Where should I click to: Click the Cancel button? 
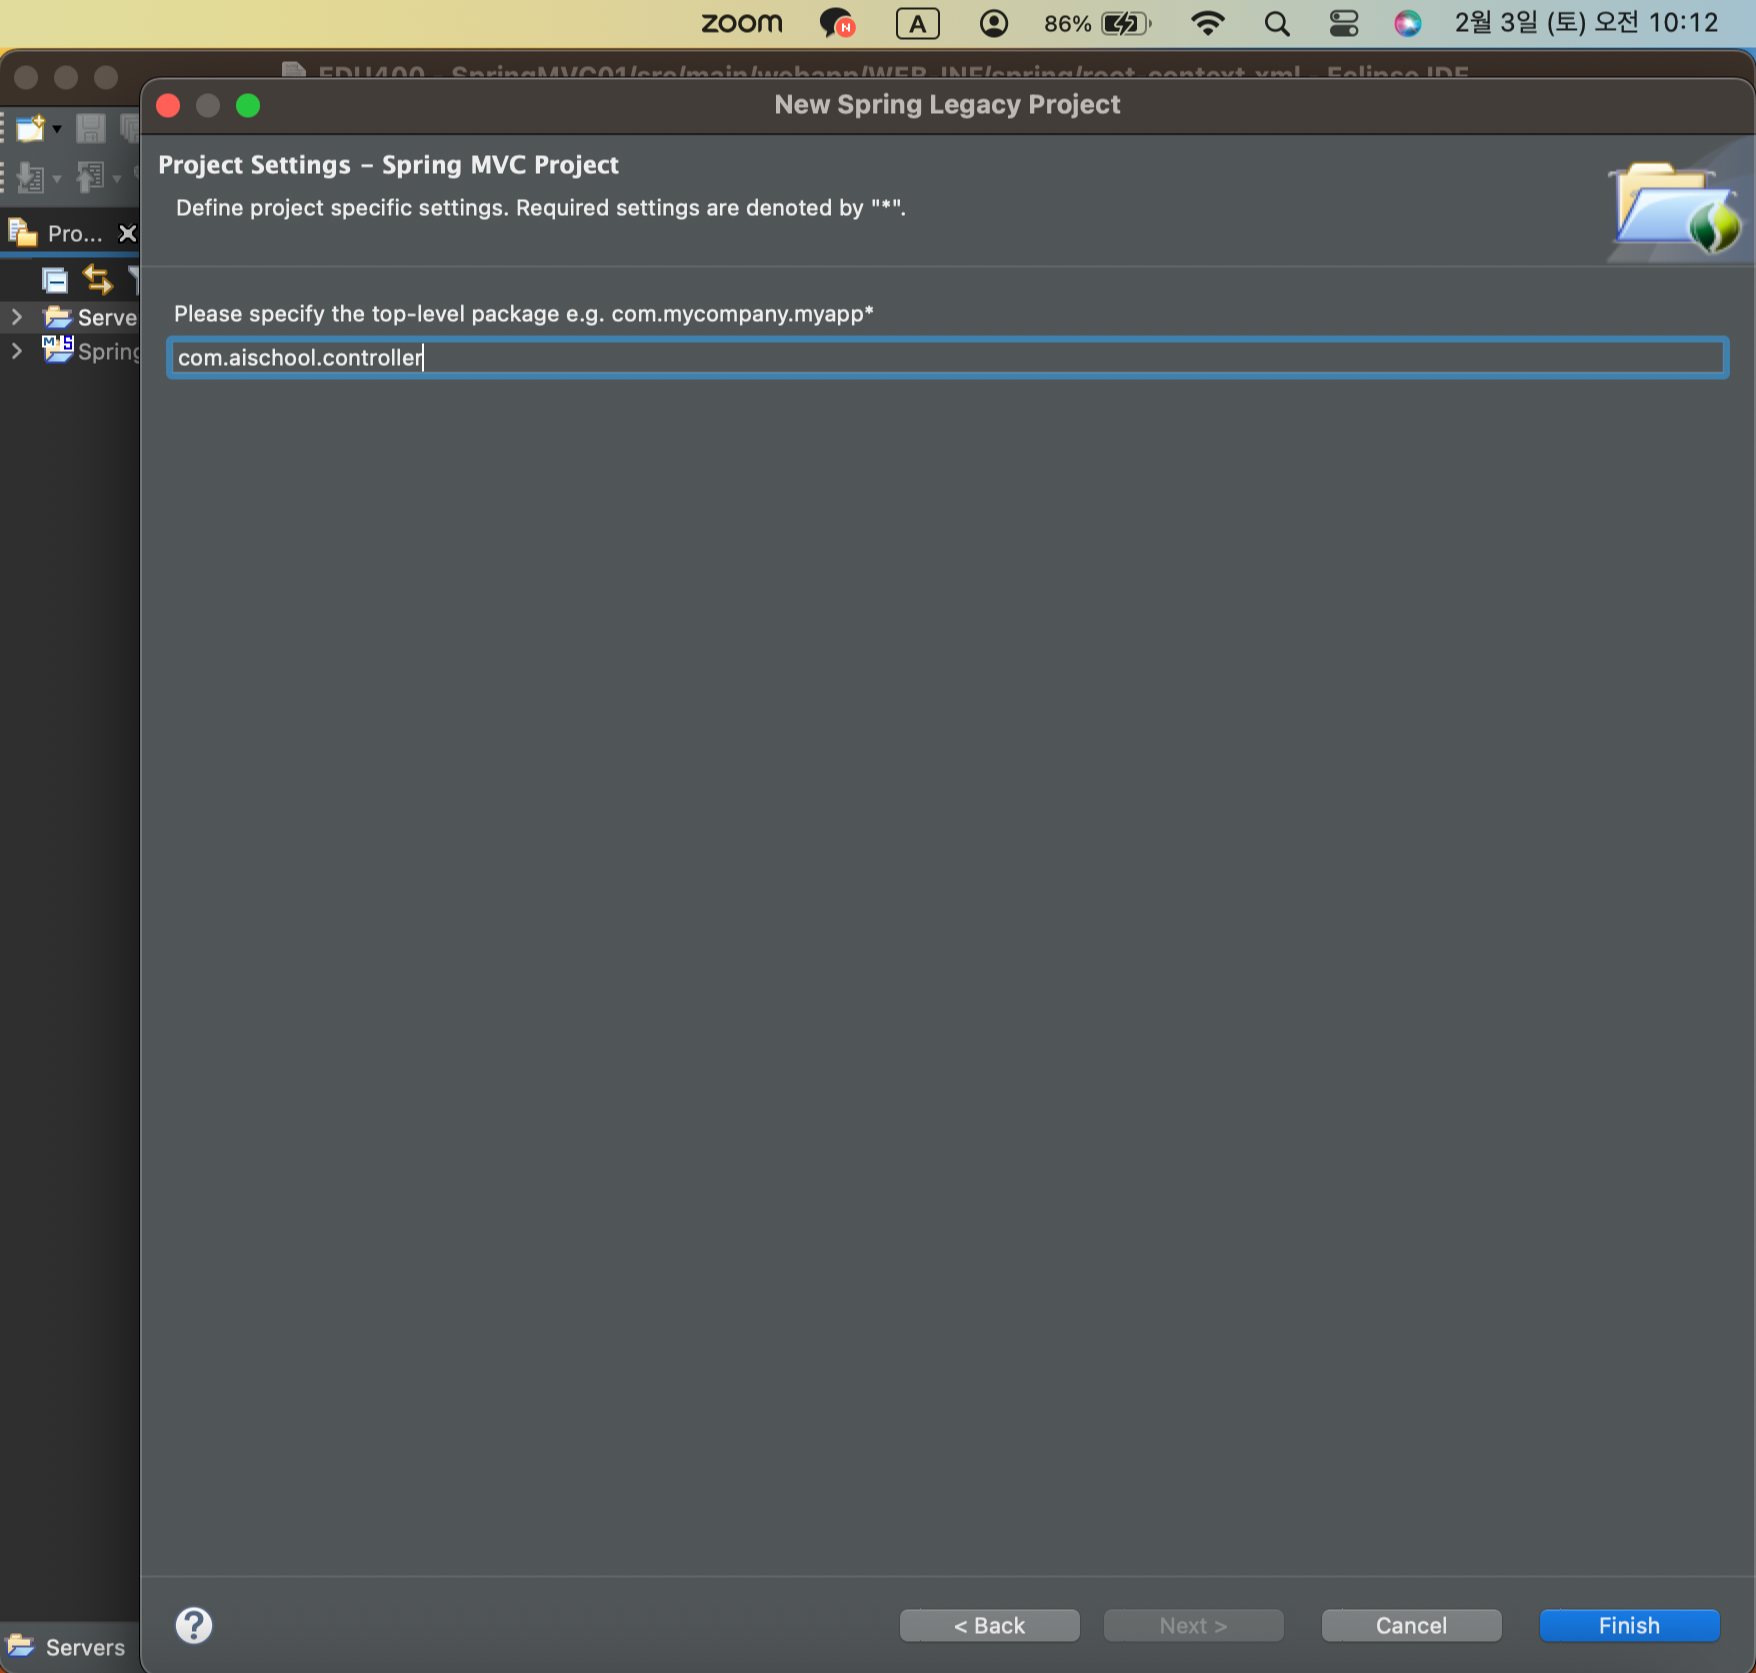(x=1411, y=1625)
